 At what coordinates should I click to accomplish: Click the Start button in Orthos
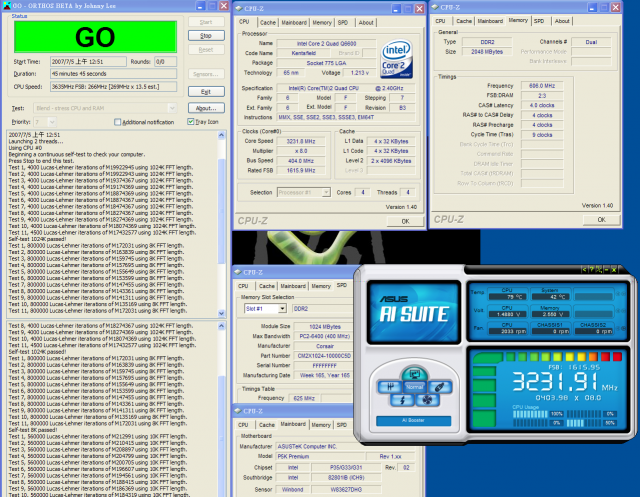click(206, 22)
